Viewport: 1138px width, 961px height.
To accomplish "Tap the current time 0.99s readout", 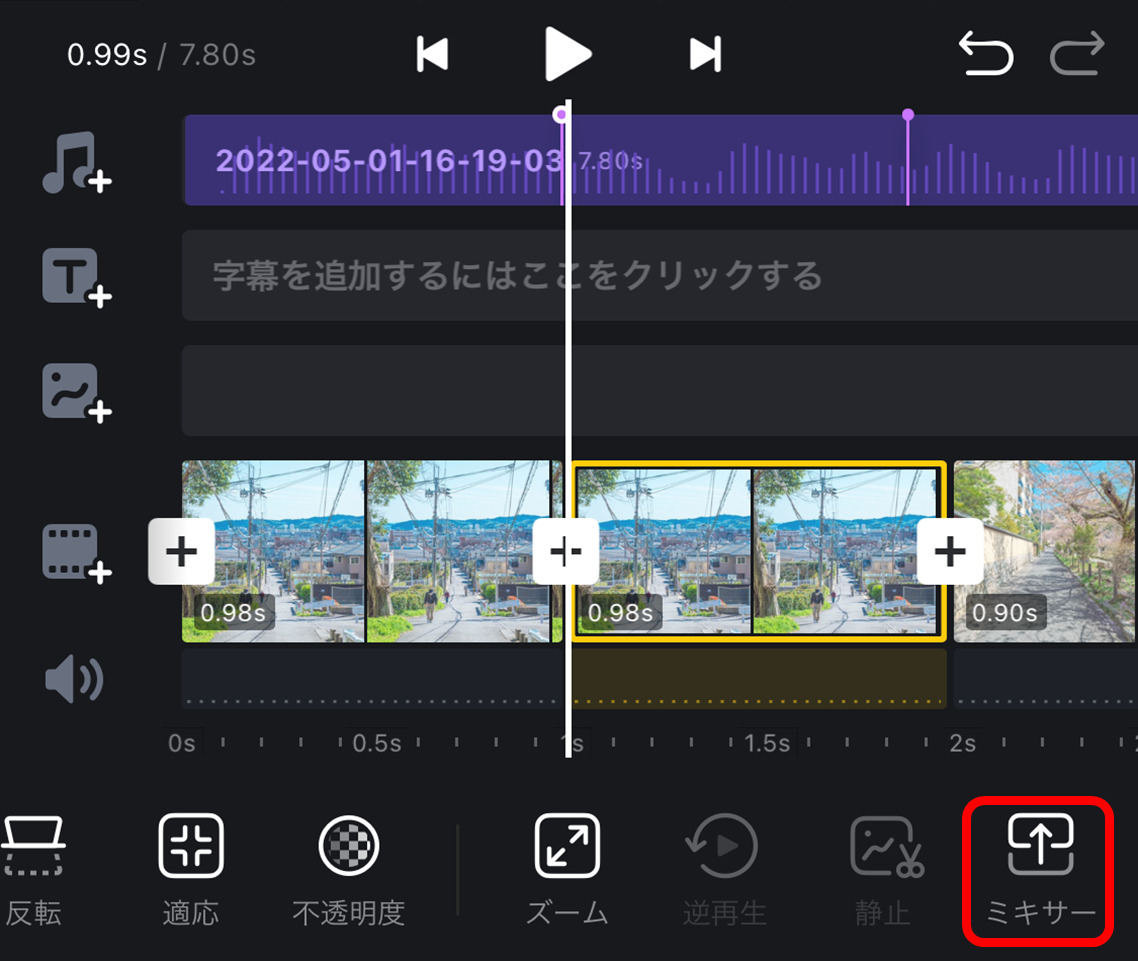I will pyautogui.click(x=107, y=54).
